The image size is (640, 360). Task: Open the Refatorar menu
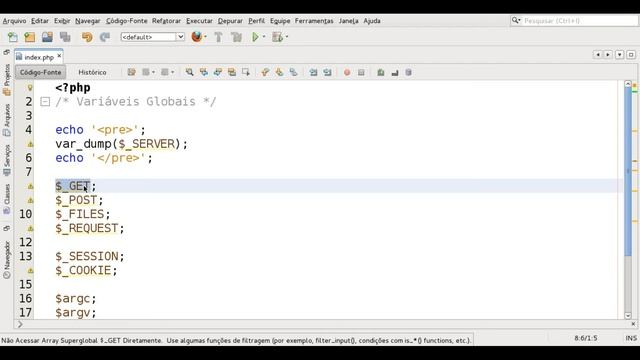pyautogui.click(x=166, y=21)
